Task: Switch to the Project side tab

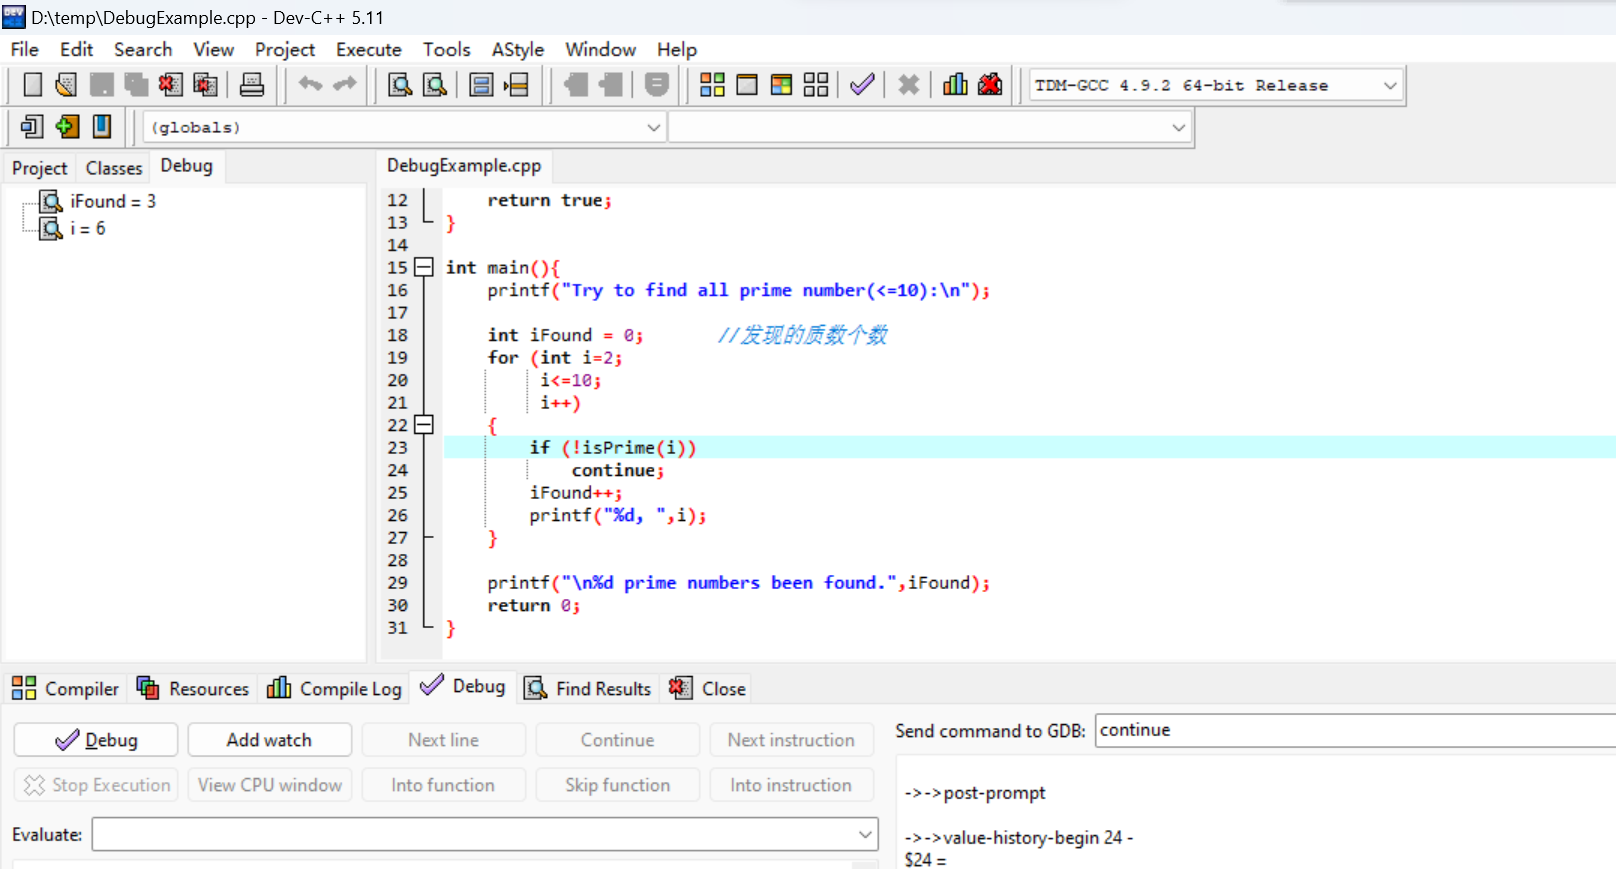Action: [40, 168]
